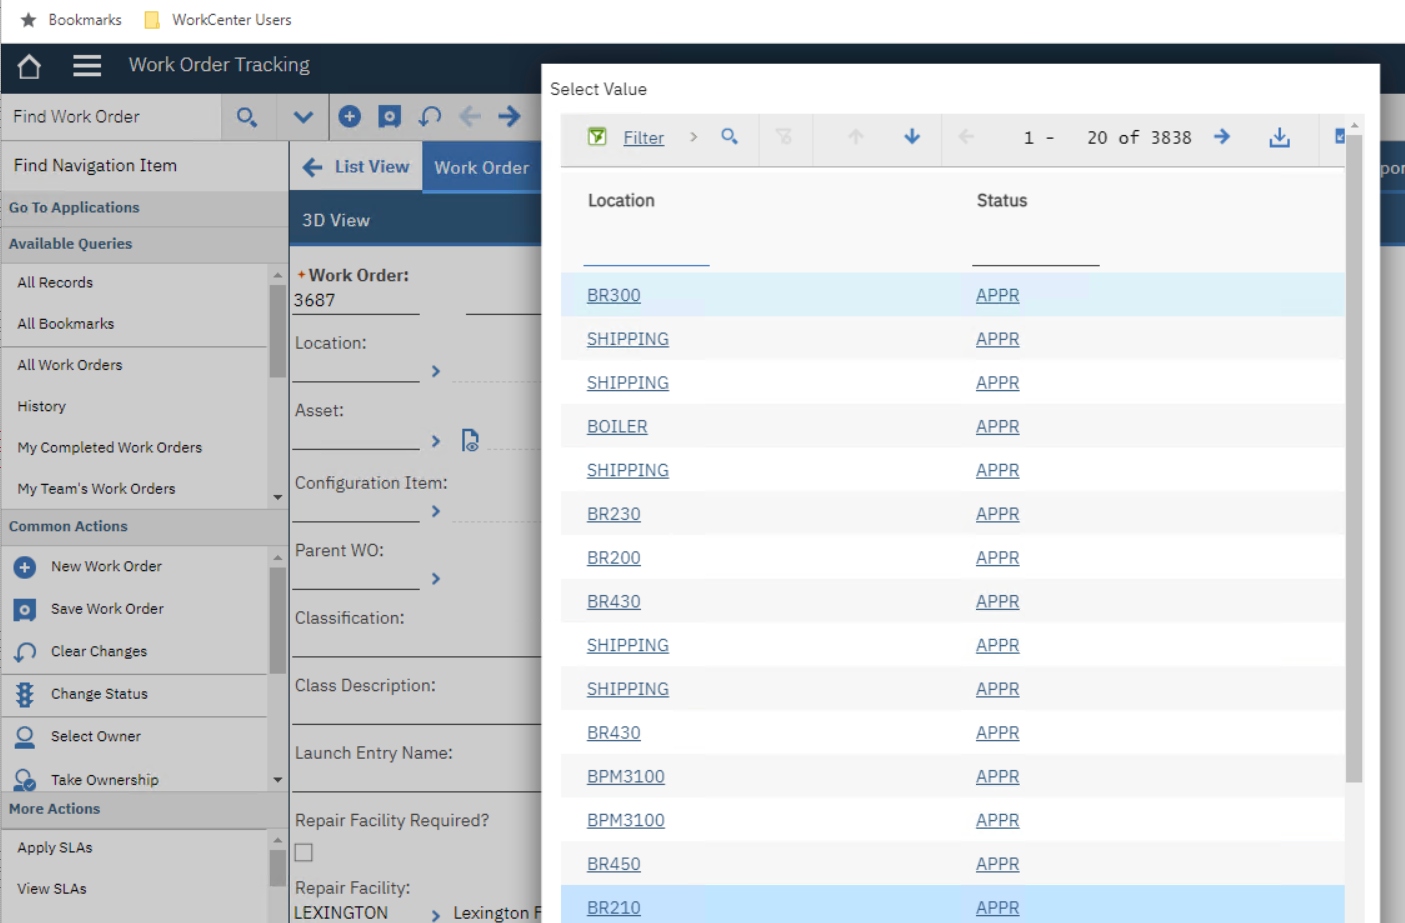This screenshot has height=923, width=1405.
Task: Open the Repair Facility lookup chevron beside LEXINGTON
Action: point(436,914)
